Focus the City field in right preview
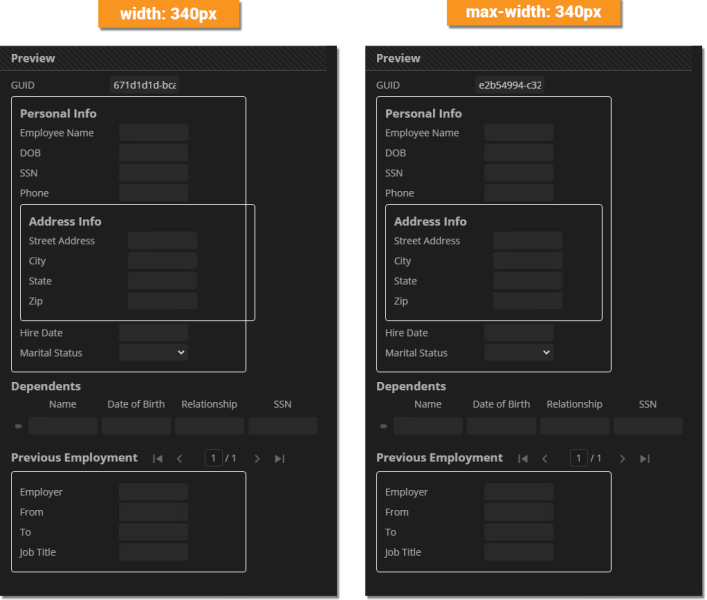 tap(528, 261)
